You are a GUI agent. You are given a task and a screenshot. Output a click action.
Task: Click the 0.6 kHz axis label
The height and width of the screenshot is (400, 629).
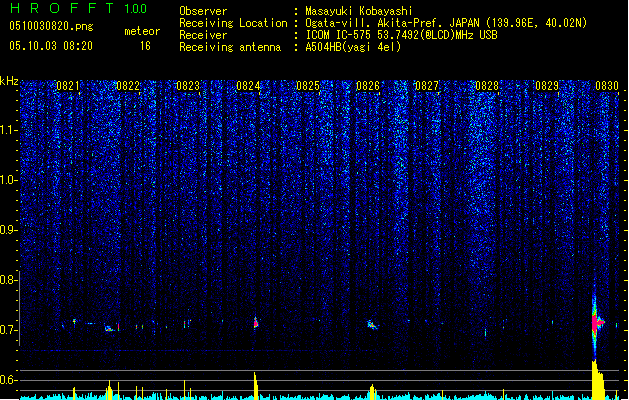(x=9, y=380)
